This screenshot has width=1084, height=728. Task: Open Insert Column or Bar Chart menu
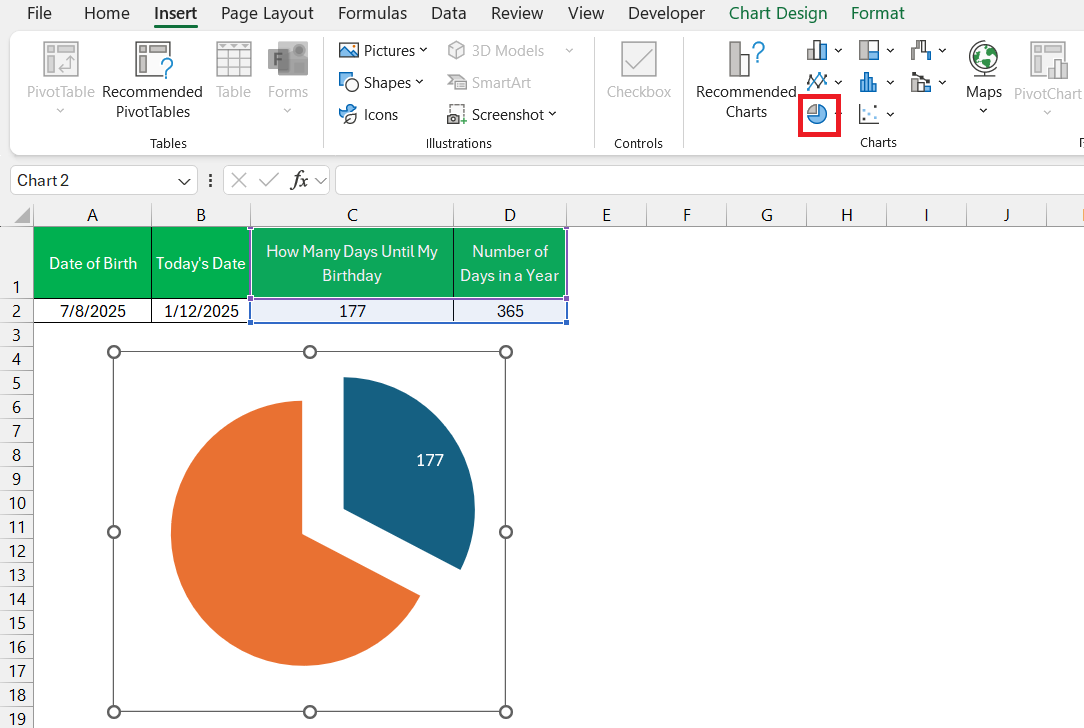(824, 50)
